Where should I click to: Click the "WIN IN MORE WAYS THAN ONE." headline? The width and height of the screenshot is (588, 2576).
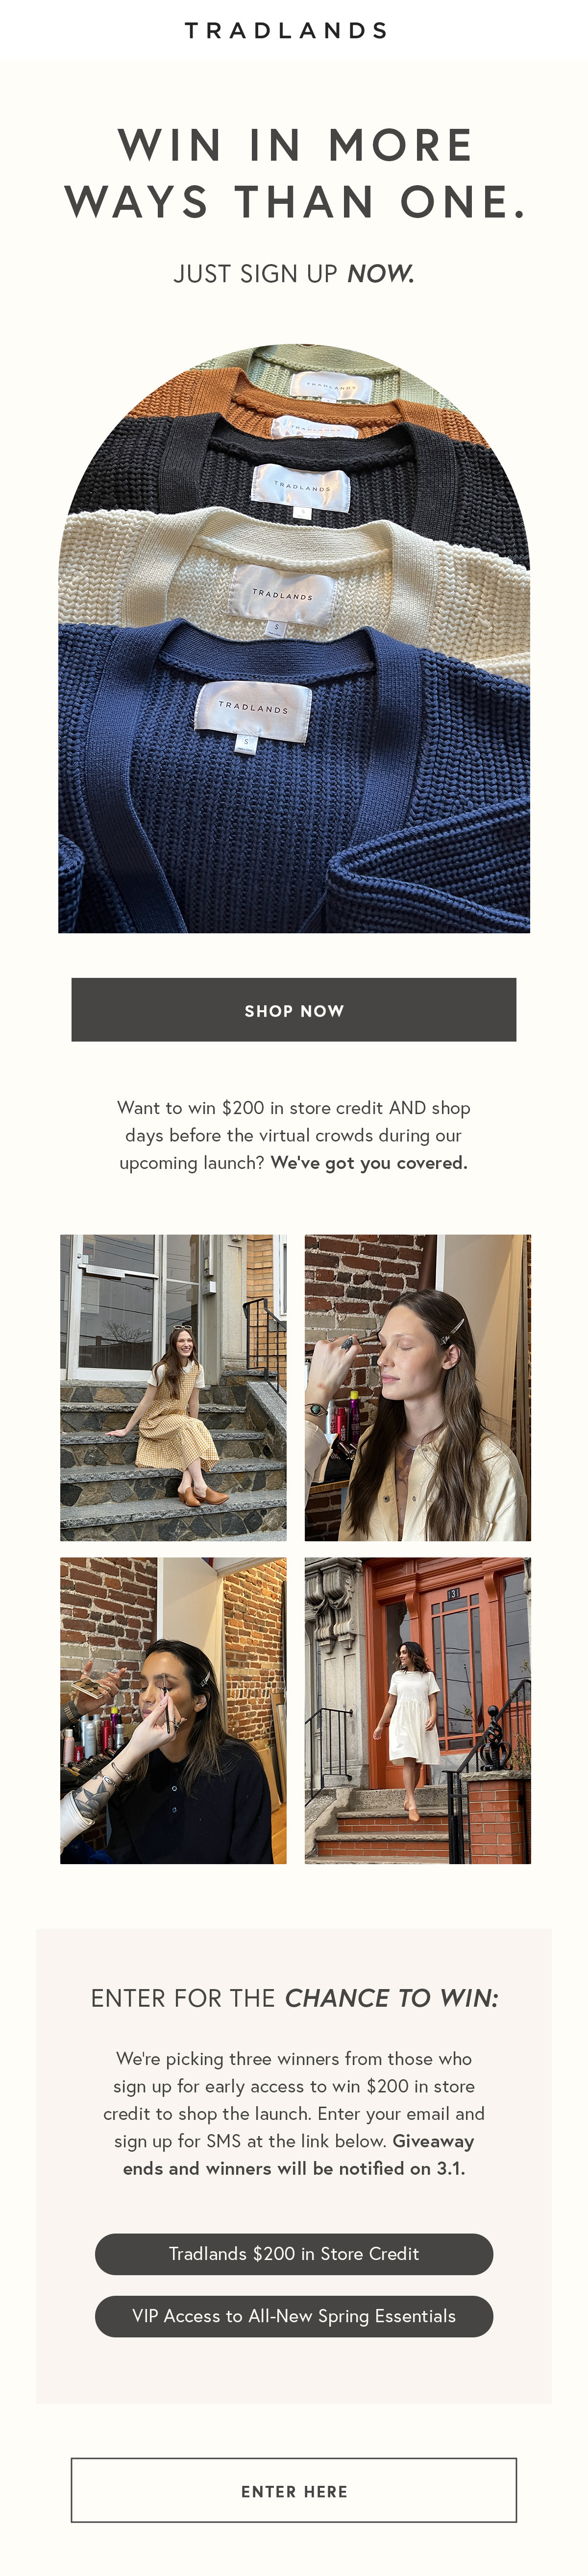pos(294,173)
